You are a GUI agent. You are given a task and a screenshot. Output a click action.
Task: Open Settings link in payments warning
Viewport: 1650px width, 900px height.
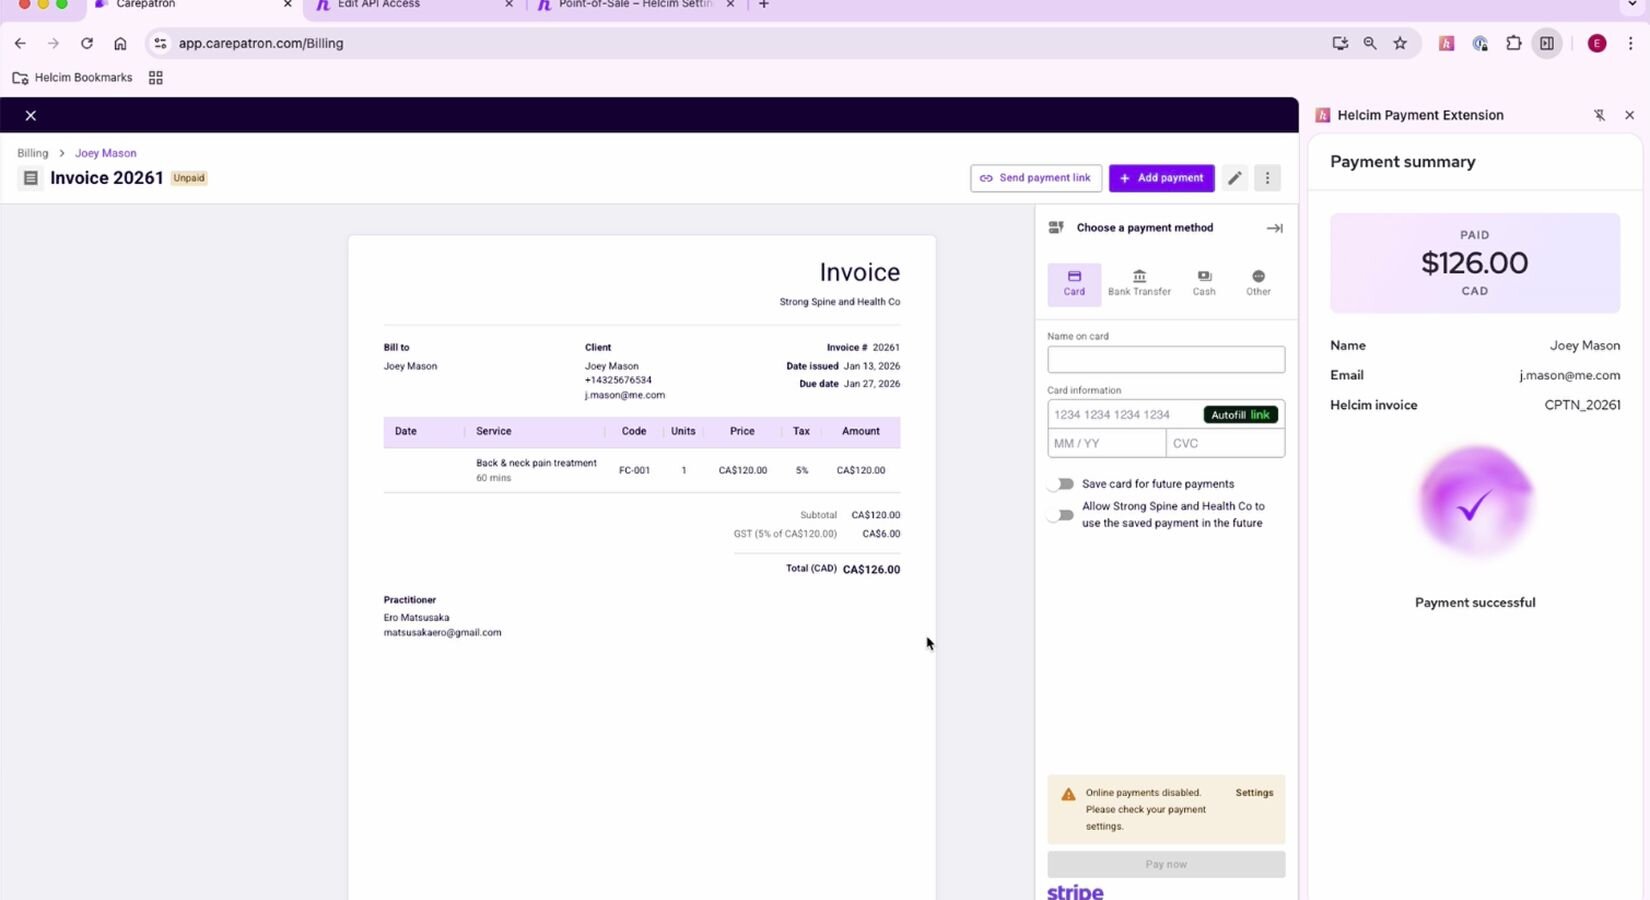1254,793
